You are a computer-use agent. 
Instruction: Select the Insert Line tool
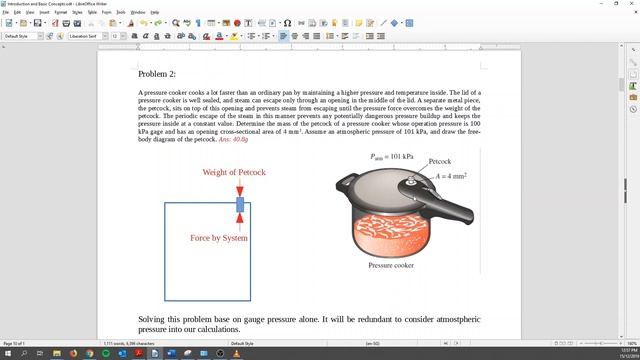pos(383,23)
